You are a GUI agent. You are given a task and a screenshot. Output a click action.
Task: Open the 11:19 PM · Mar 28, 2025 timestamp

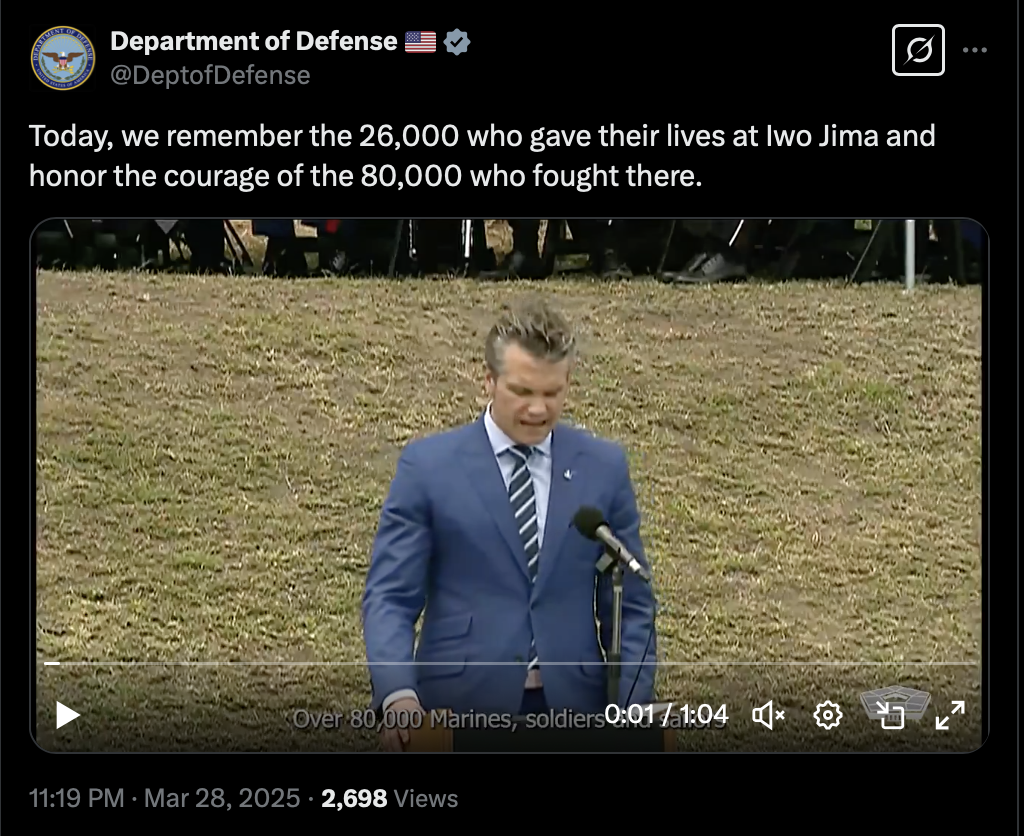tap(165, 798)
